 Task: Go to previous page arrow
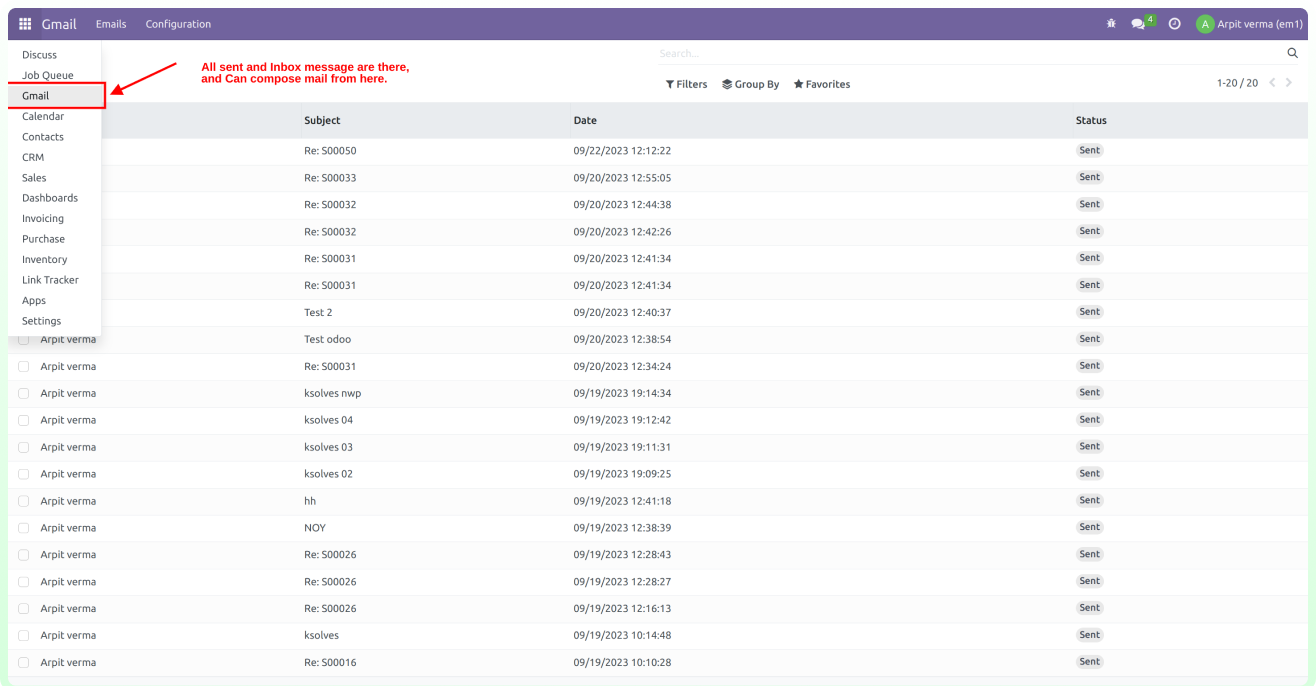point(1272,83)
